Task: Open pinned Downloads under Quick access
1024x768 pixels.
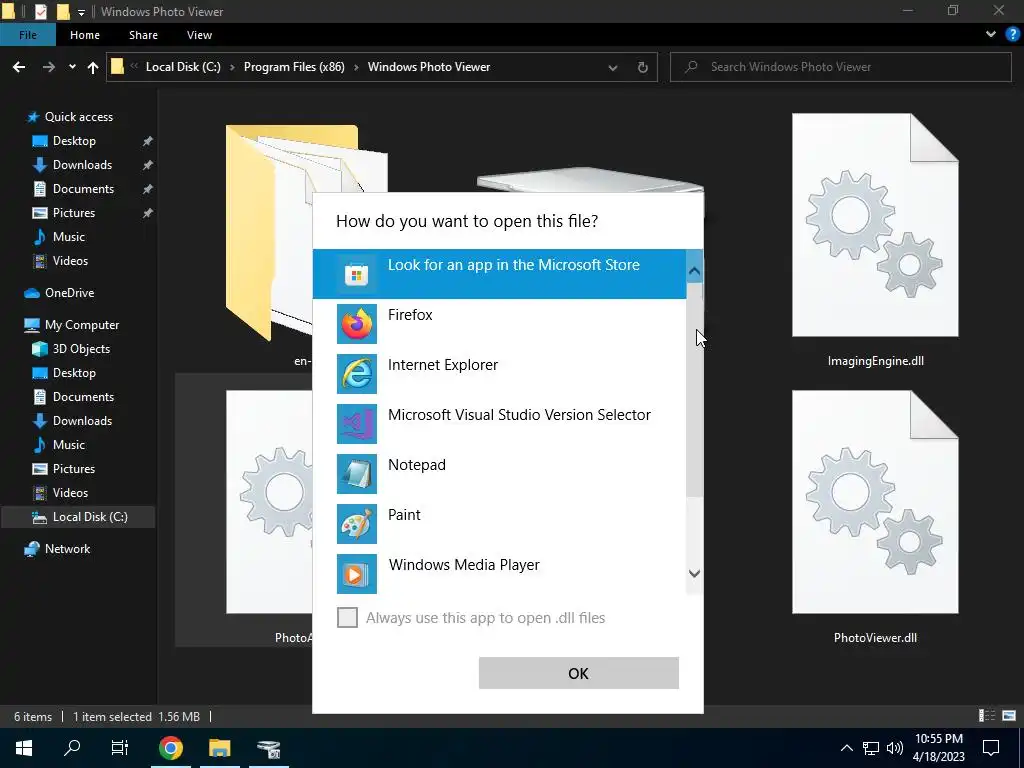Action: coord(82,165)
